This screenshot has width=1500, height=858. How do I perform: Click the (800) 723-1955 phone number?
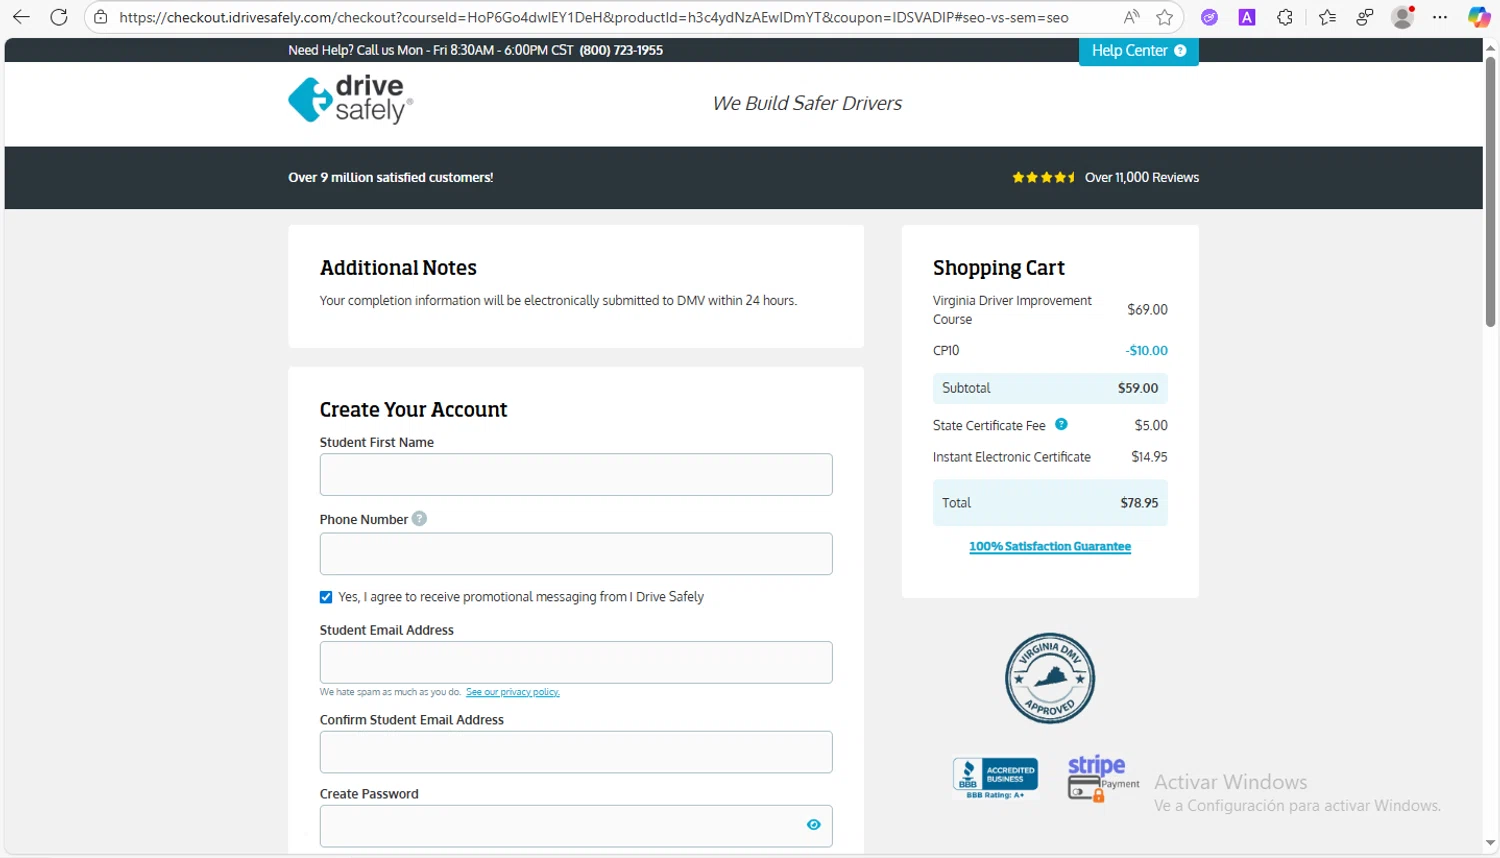[621, 50]
